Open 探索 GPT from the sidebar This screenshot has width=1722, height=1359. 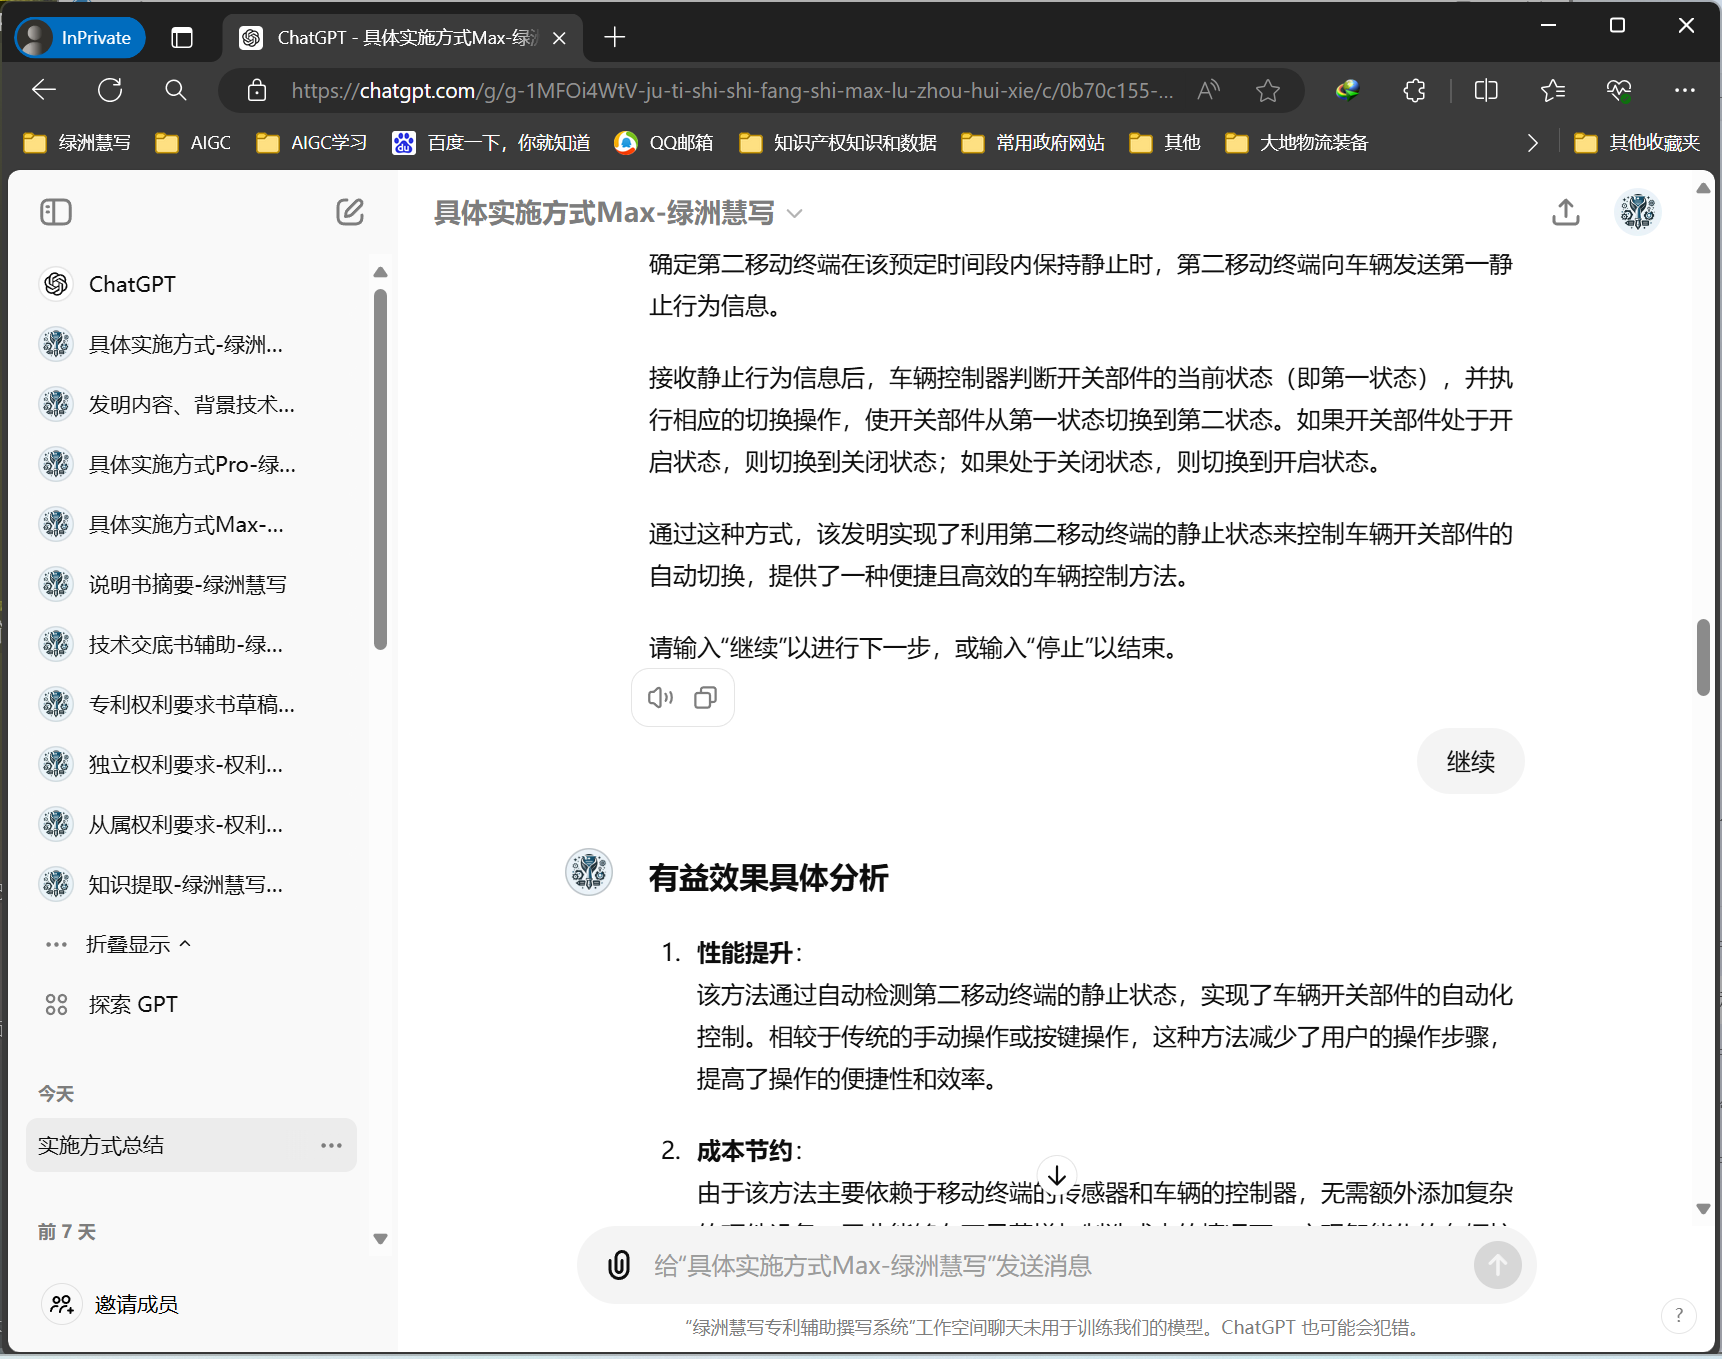point(133,1003)
